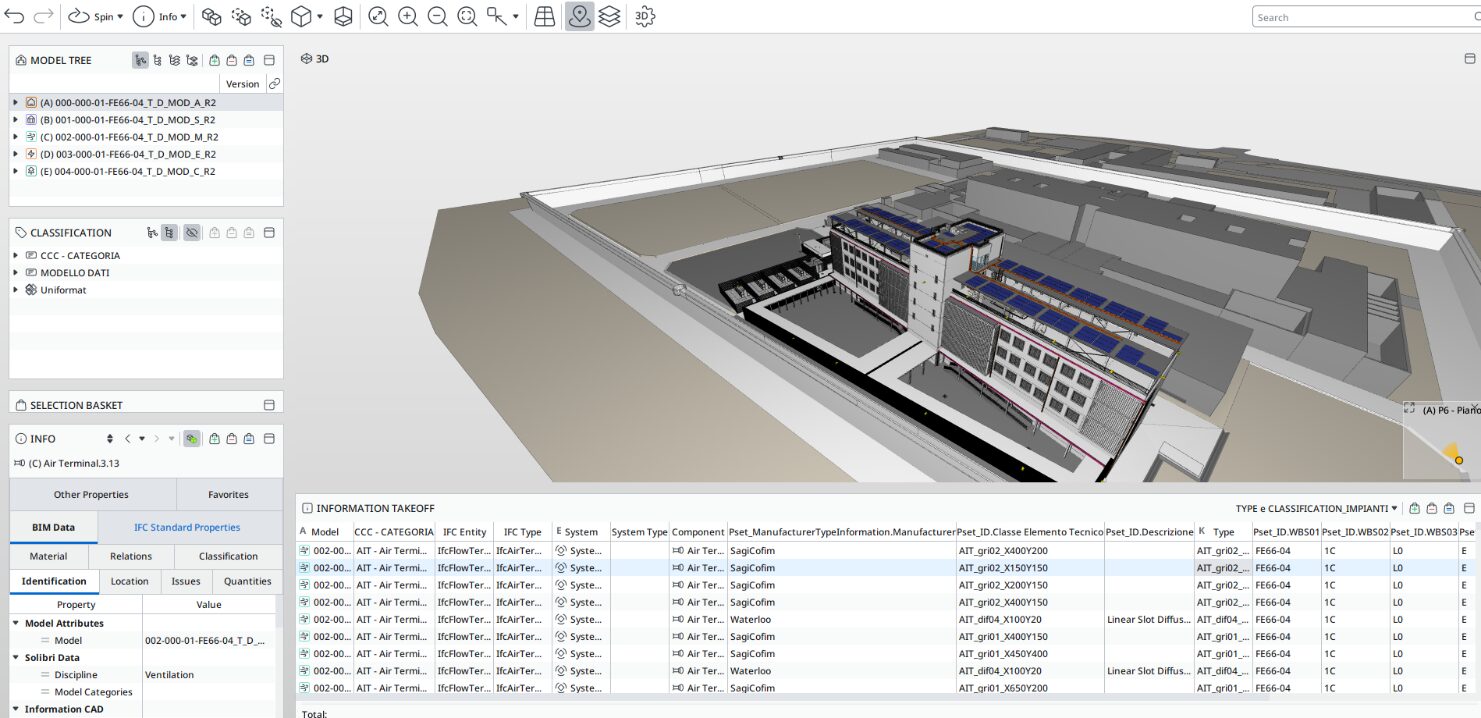Click the Zoom Out magnifier icon

[x=438, y=17]
